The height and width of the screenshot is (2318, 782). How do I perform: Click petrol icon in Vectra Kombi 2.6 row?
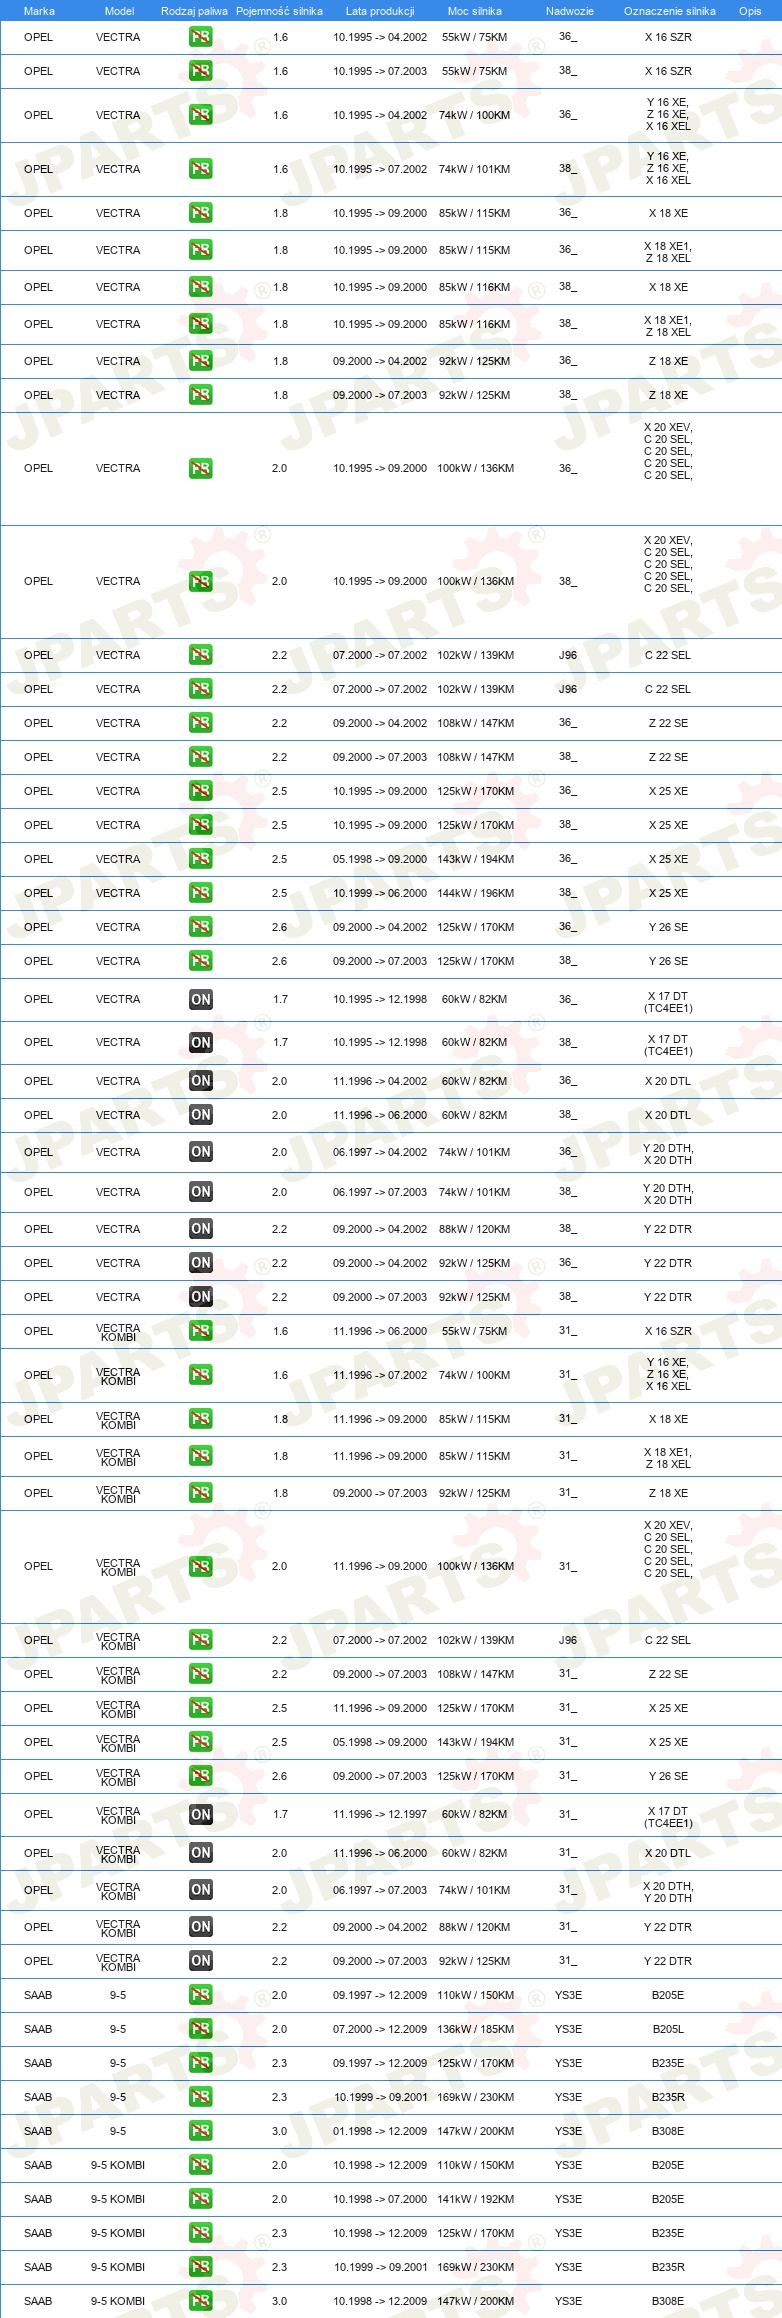[201, 1776]
